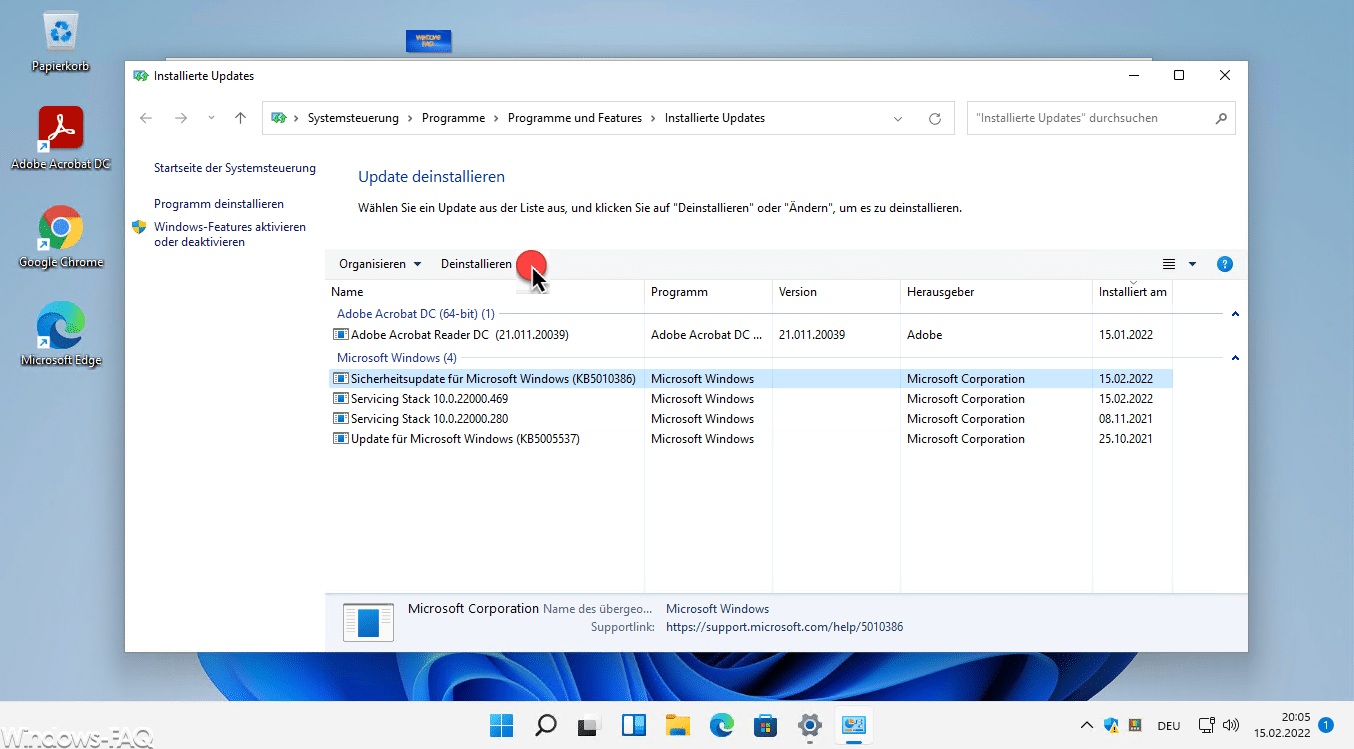This screenshot has height=749, width=1354.
Task: Open taskbar Search magnifier
Action: point(546,725)
